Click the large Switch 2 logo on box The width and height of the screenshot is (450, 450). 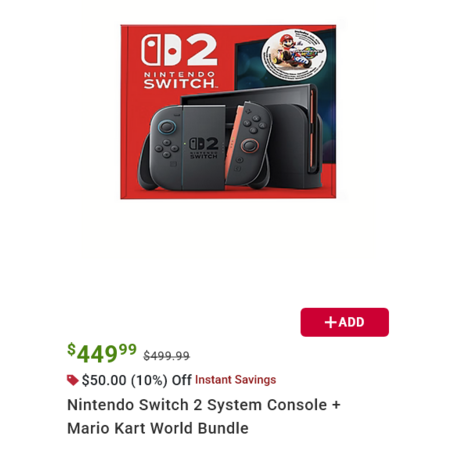coord(179,50)
